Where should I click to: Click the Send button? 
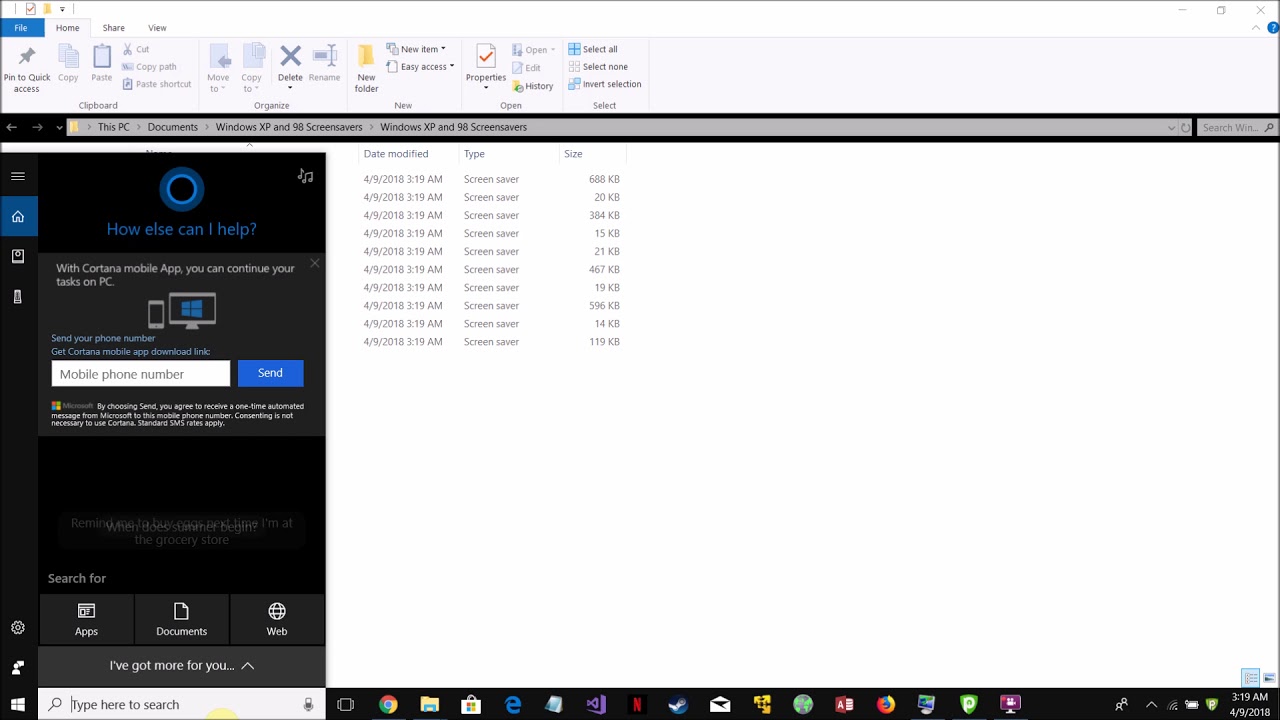click(x=270, y=373)
